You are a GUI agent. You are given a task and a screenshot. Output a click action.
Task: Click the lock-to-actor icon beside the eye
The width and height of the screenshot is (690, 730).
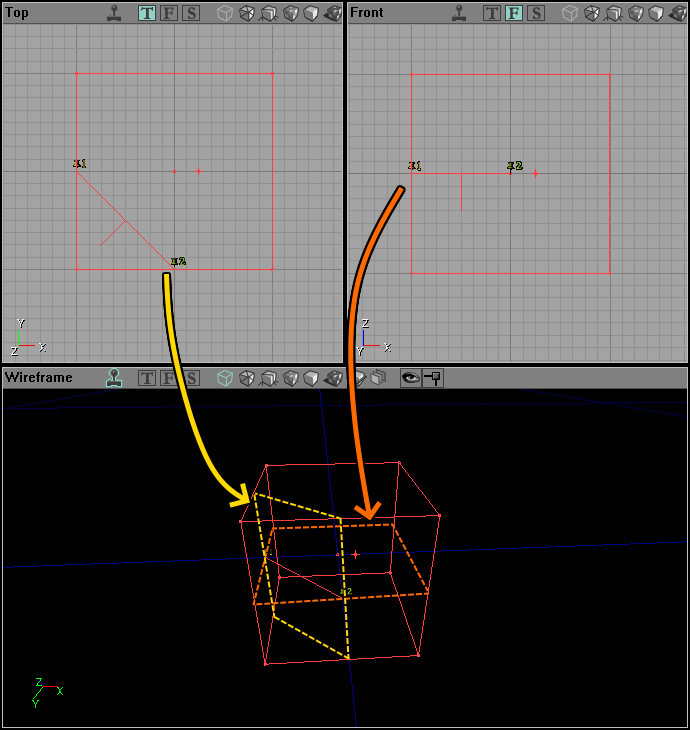coord(433,378)
